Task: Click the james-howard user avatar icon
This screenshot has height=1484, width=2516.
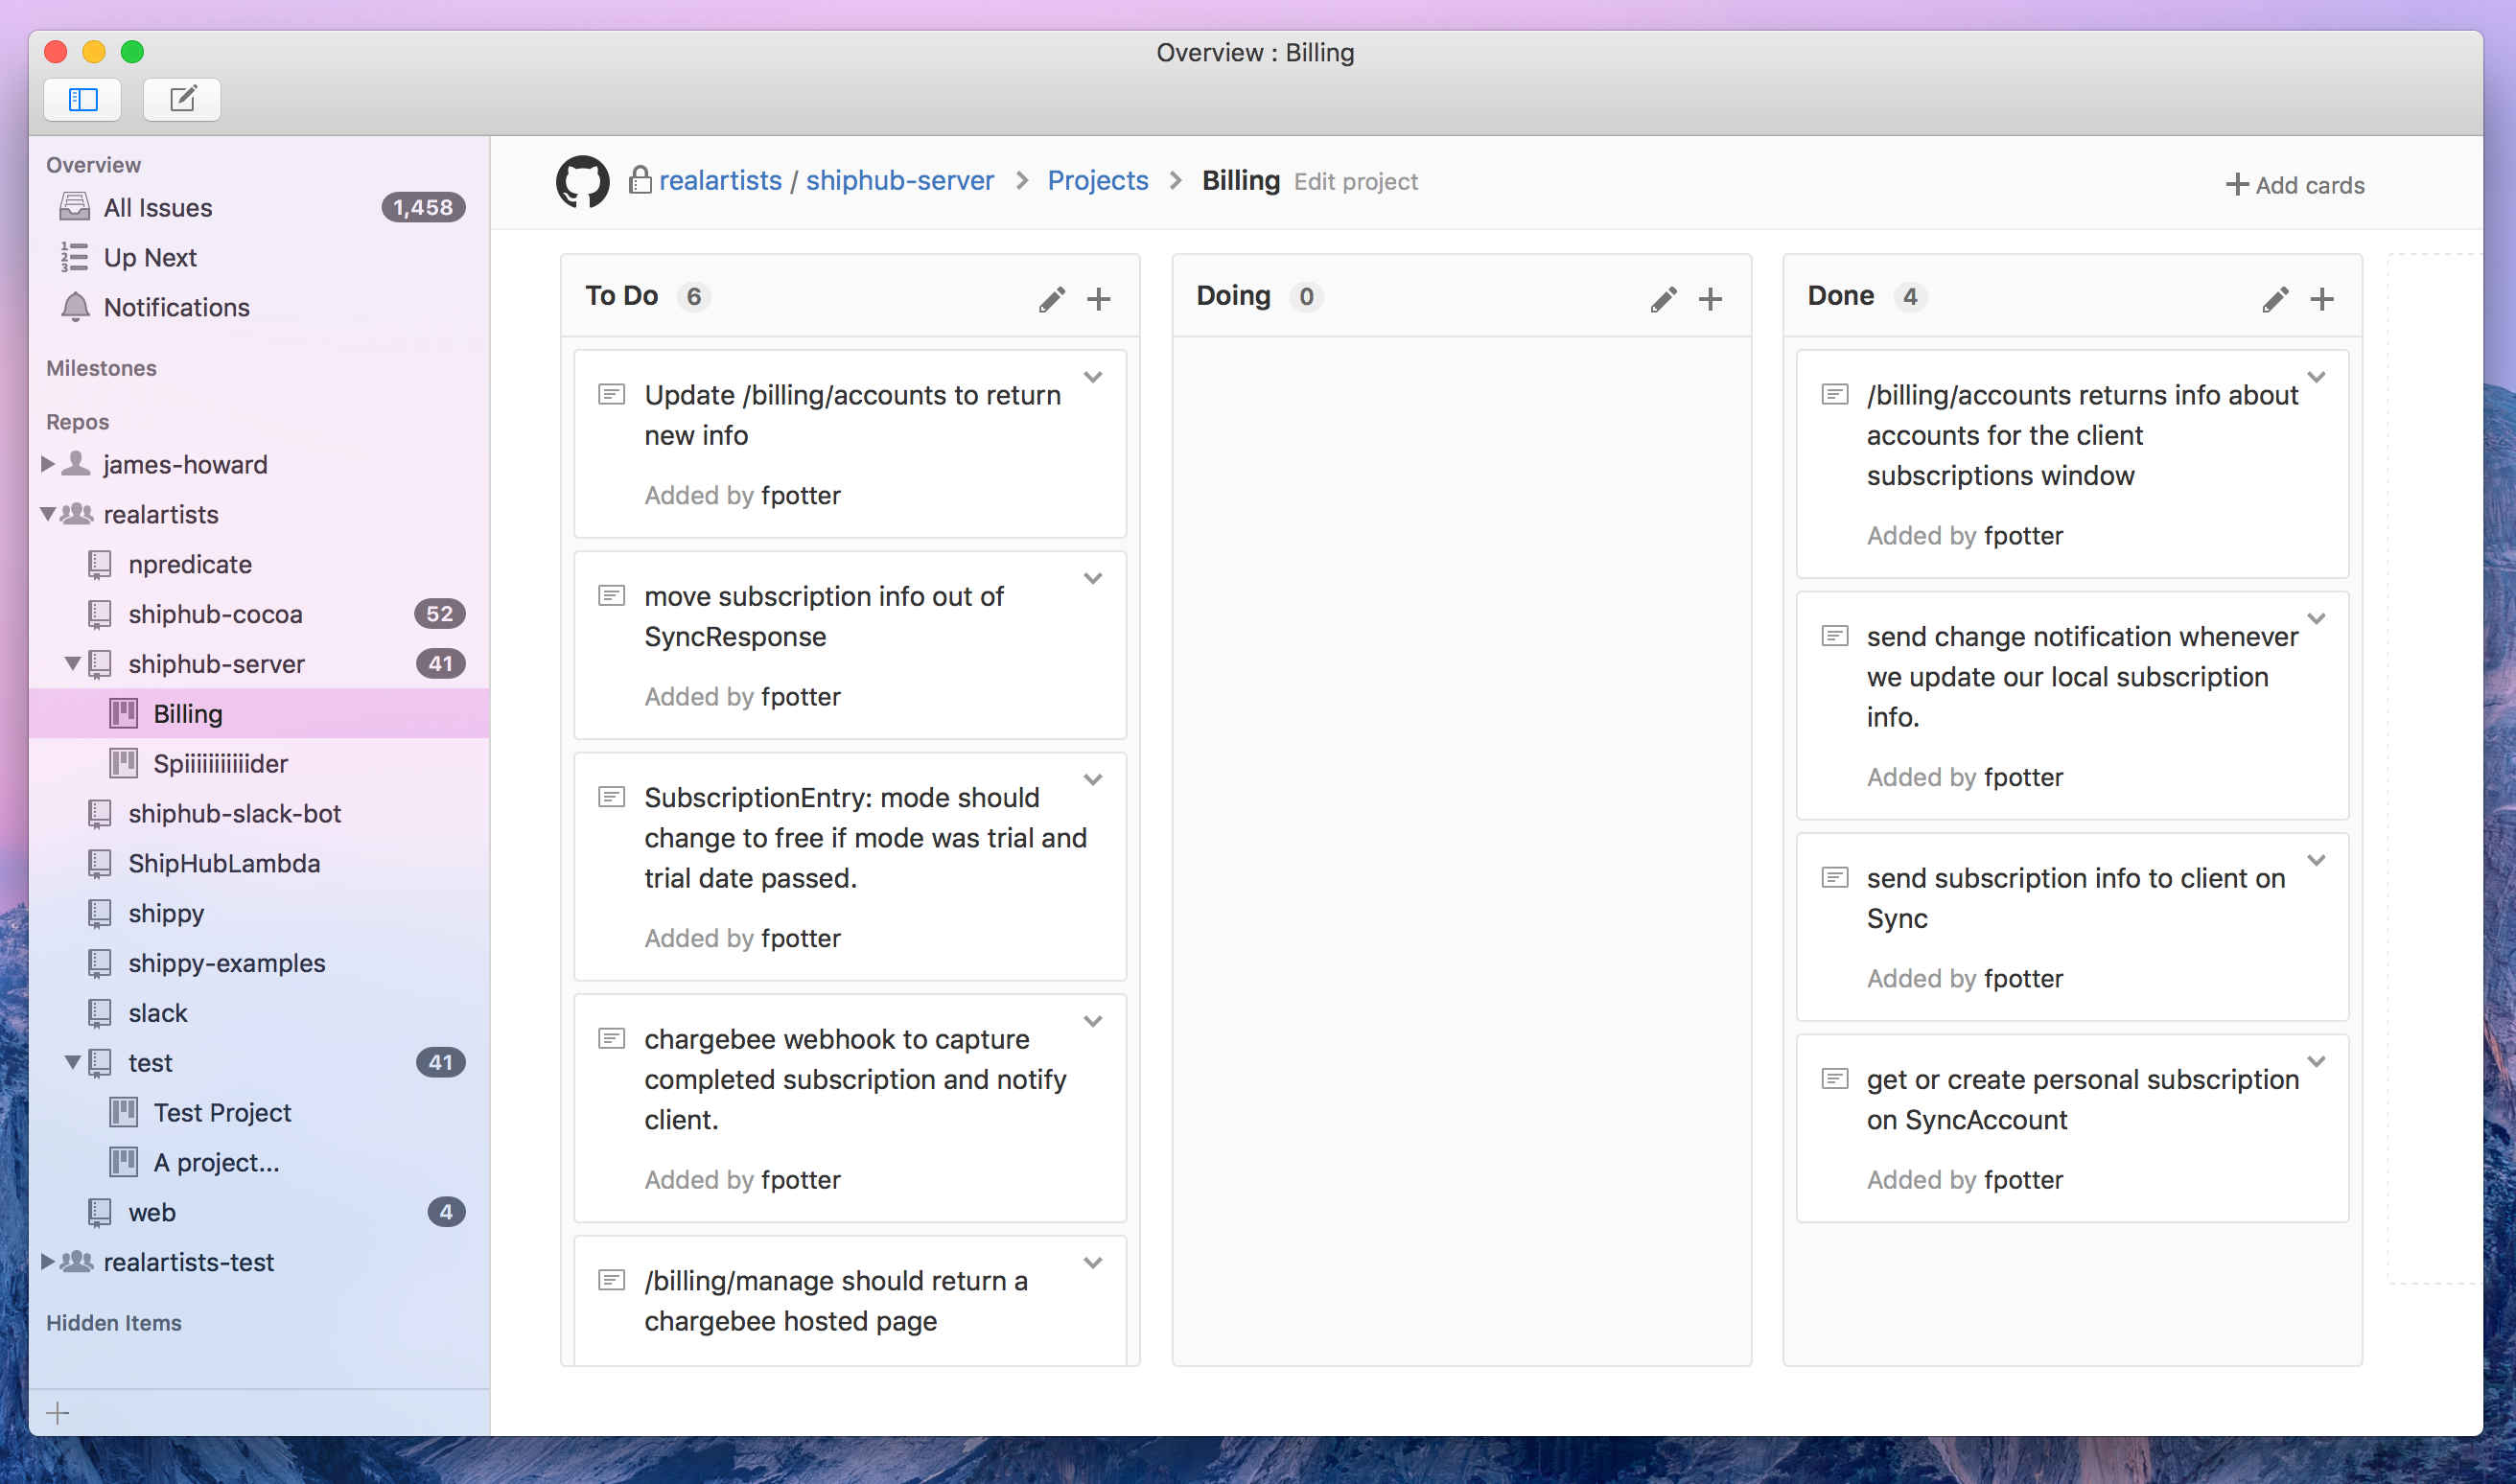Action: point(76,464)
